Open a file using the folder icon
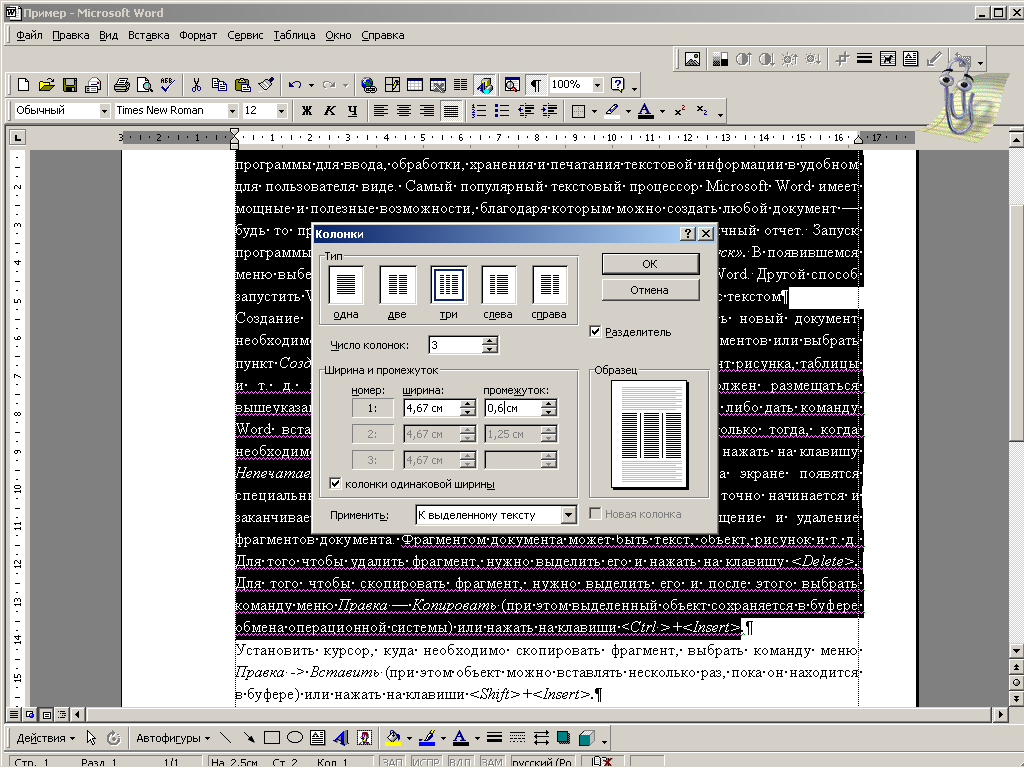This screenshot has width=1024, height=768. (x=46, y=85)
